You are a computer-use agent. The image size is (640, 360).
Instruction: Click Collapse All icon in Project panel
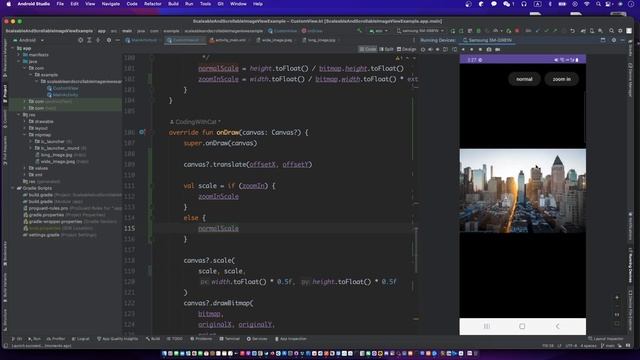point(98,40)
